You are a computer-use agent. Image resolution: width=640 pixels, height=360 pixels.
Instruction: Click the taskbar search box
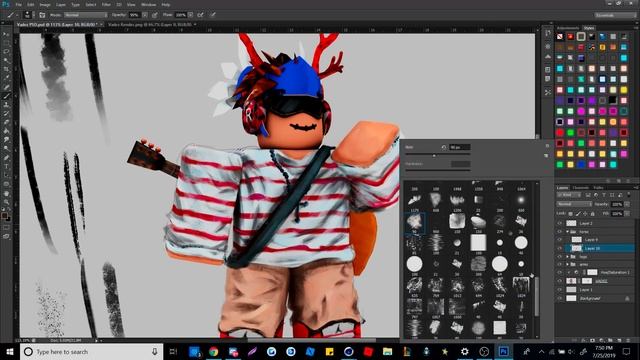[91, 351]
